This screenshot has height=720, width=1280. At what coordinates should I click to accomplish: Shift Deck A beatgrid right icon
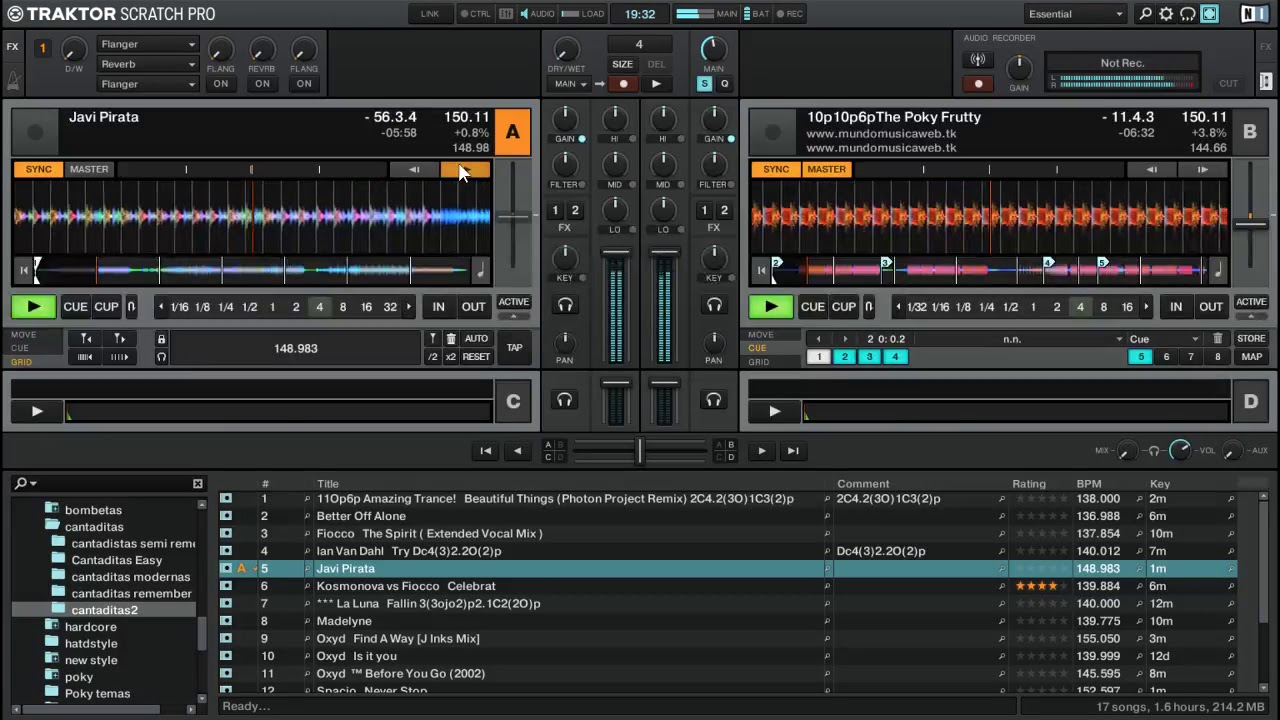119,357
